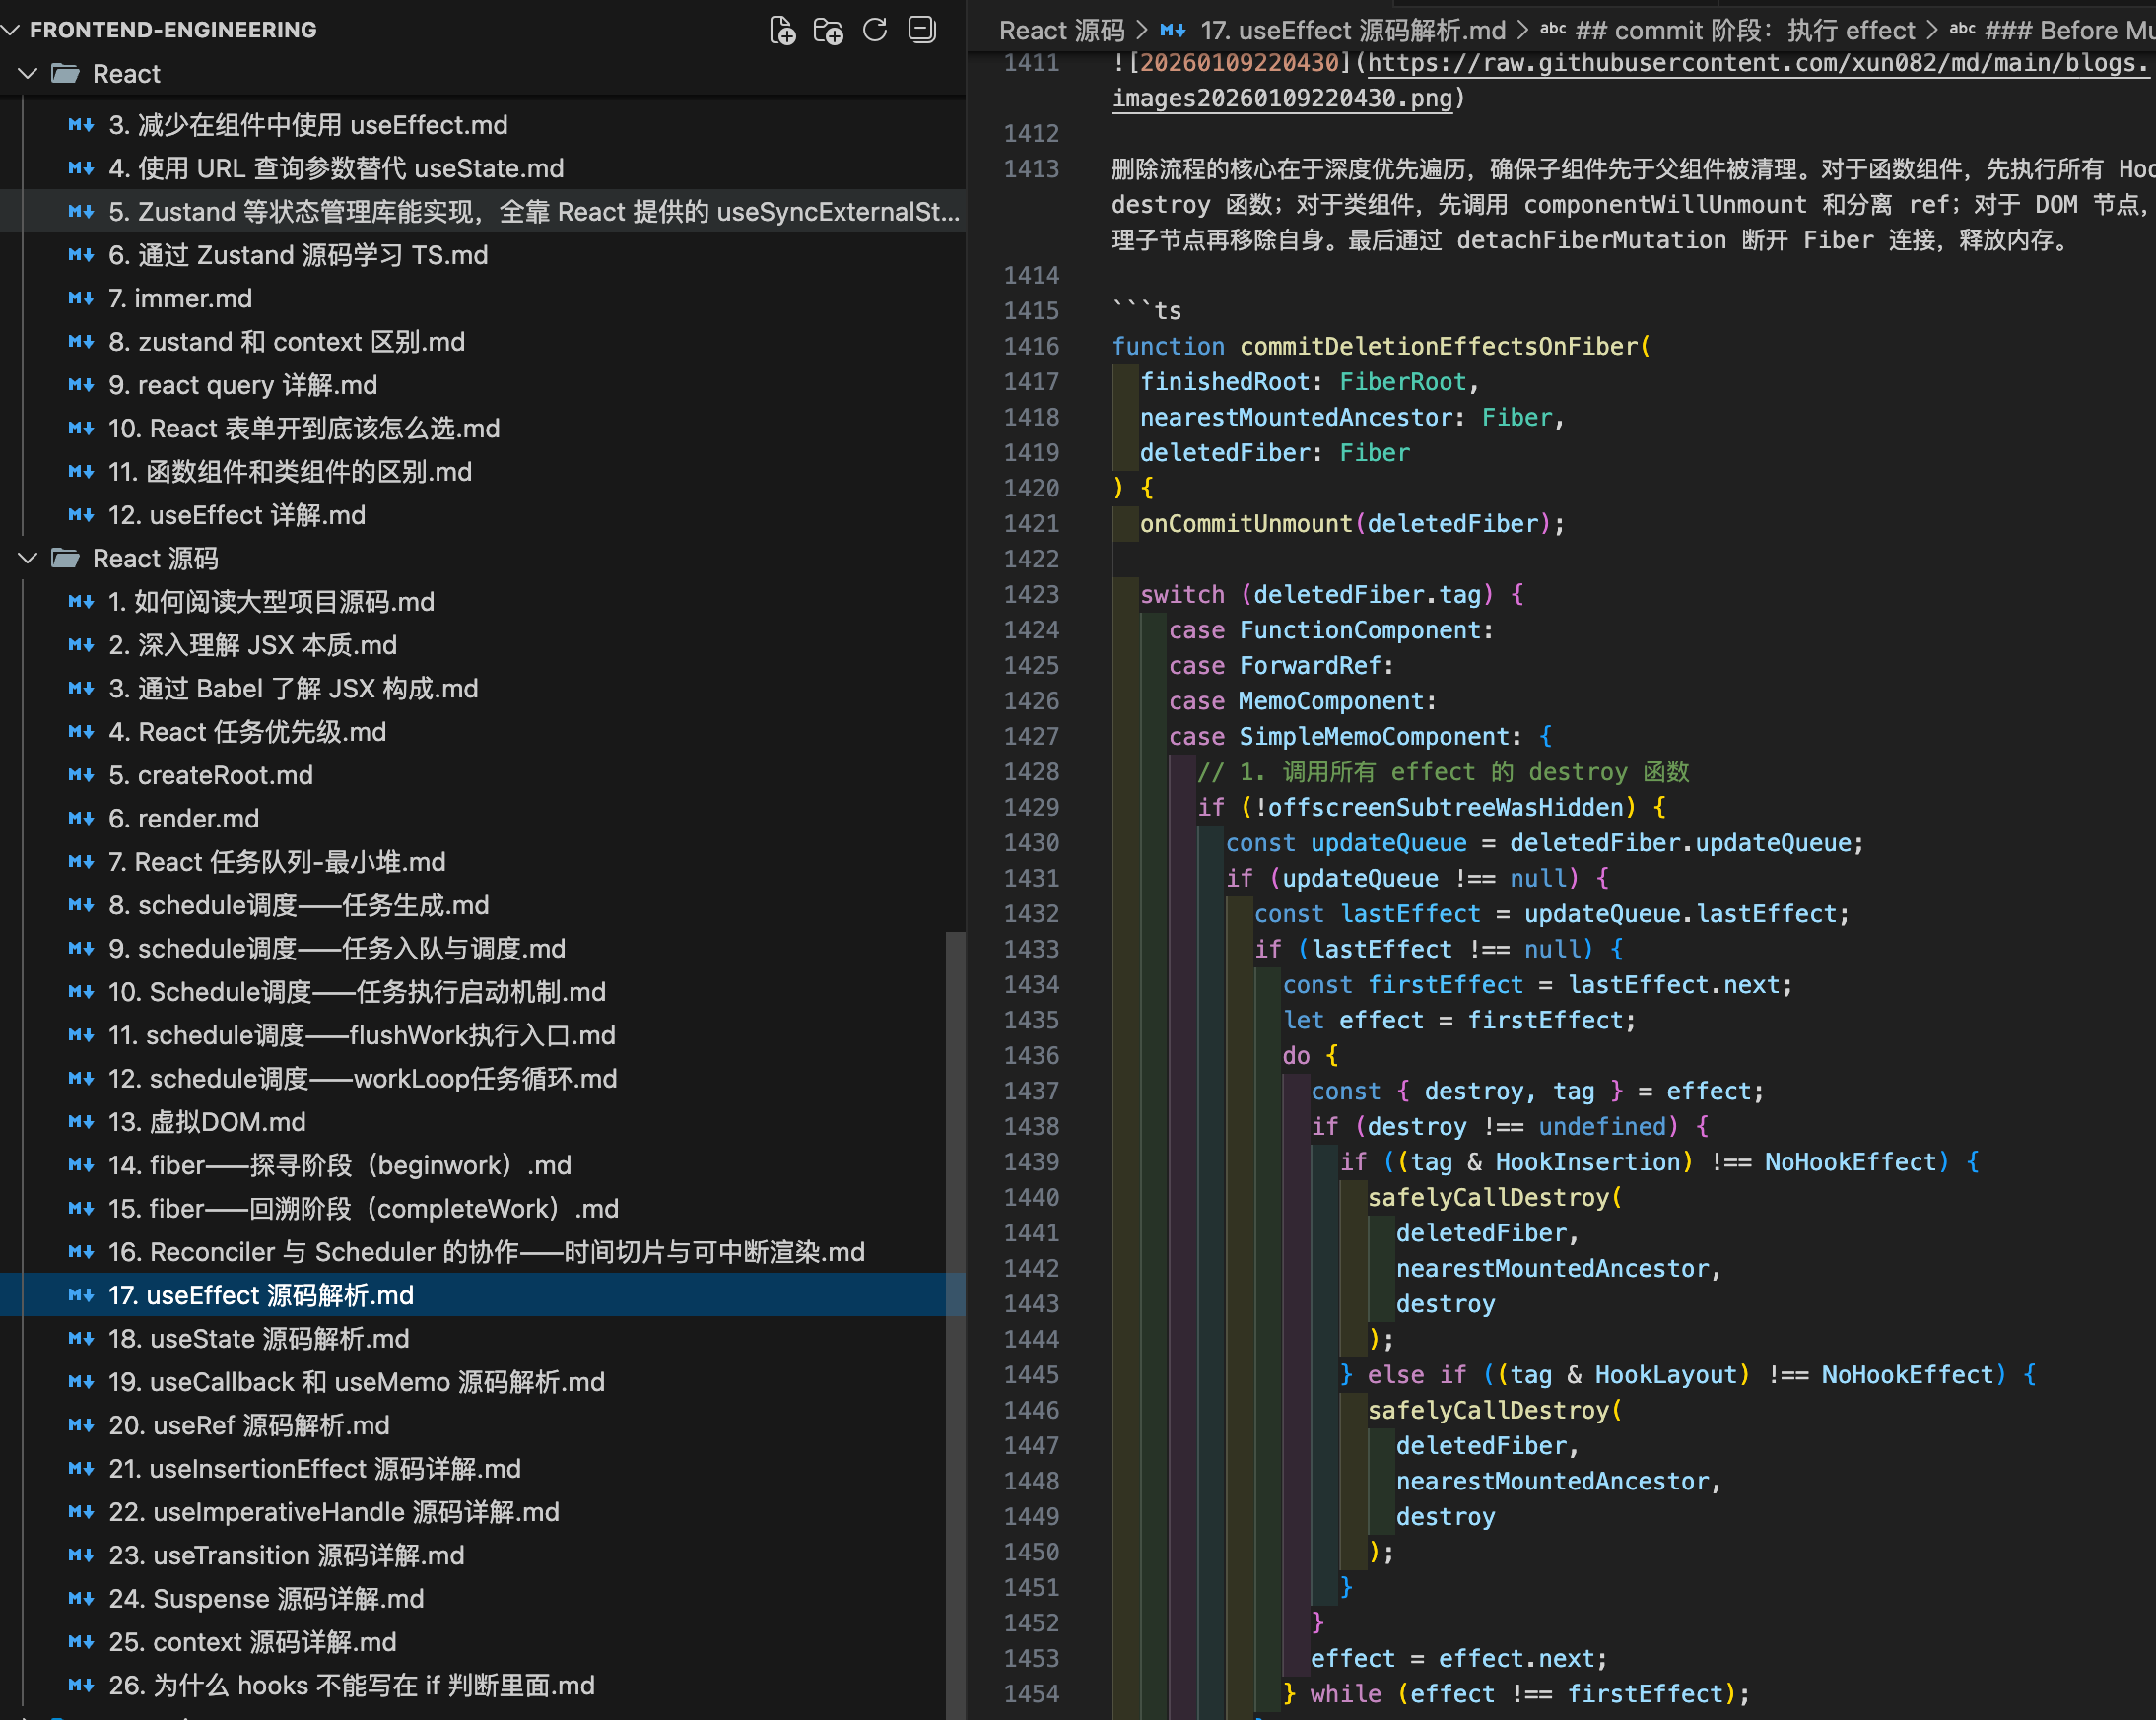2156x1720 pixels.
Task: Open 18. useState 源码解析.md file
Action: click(258, 1338)
